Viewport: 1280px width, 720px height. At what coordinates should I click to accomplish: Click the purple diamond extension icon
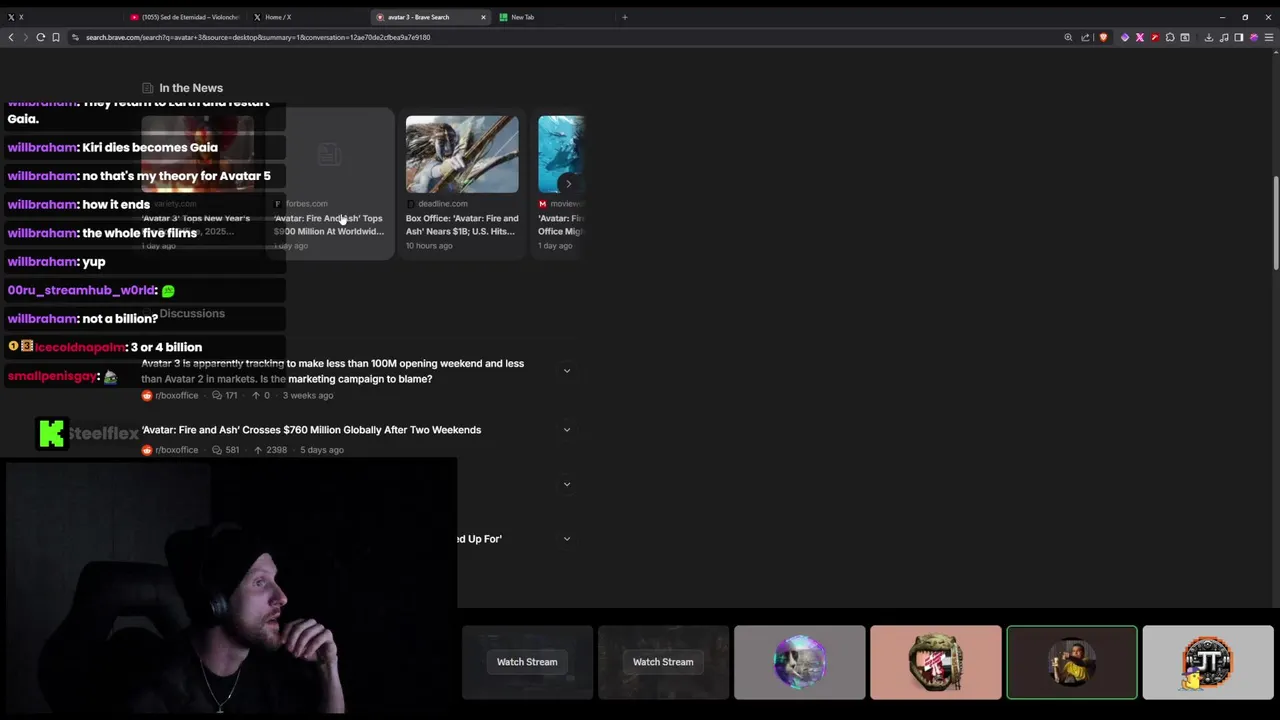pos(1125,37)
